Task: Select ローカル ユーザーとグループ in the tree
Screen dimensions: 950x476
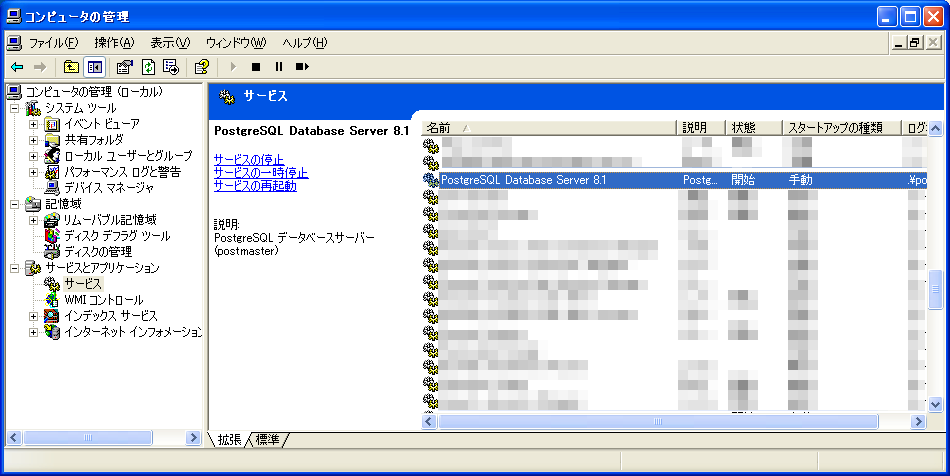Action: coord(128,156)
